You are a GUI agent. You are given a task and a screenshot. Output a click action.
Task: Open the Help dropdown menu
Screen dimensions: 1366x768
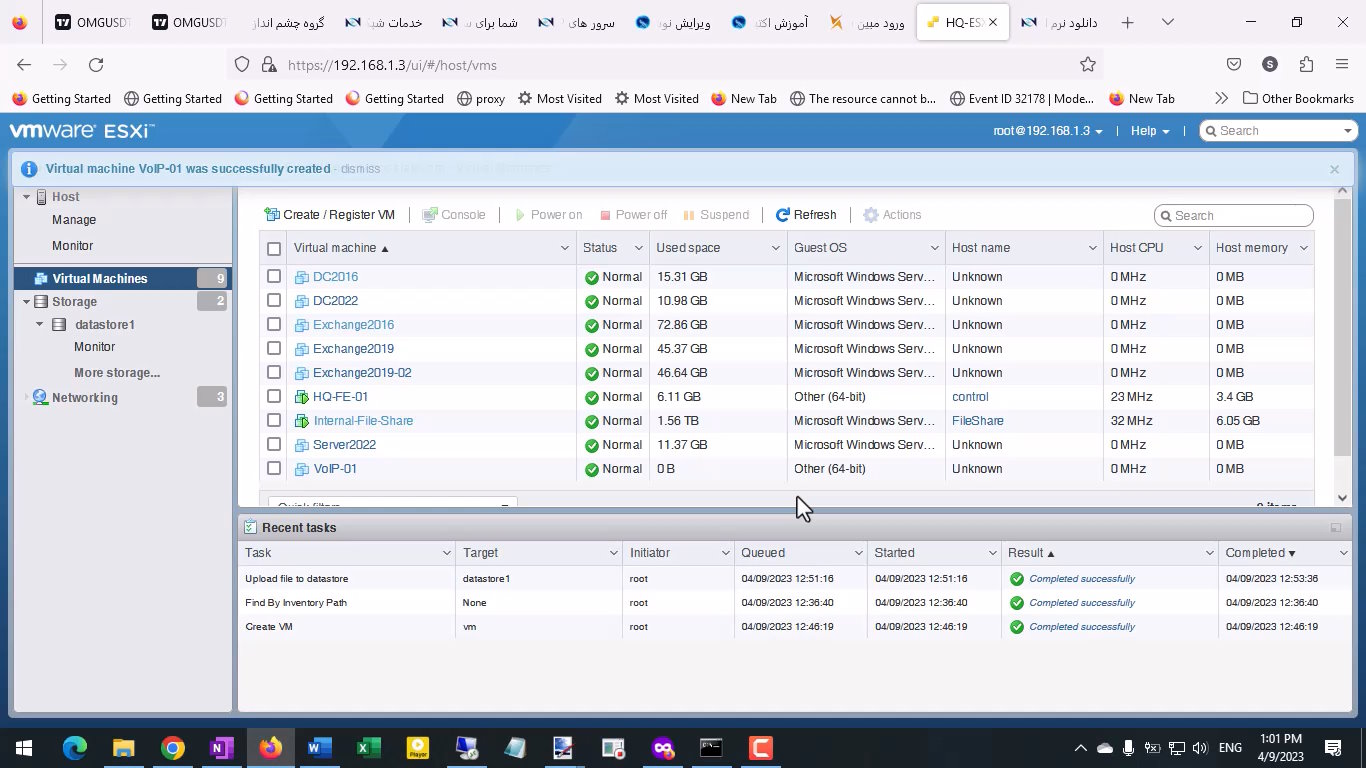[x=1150, y=131]
